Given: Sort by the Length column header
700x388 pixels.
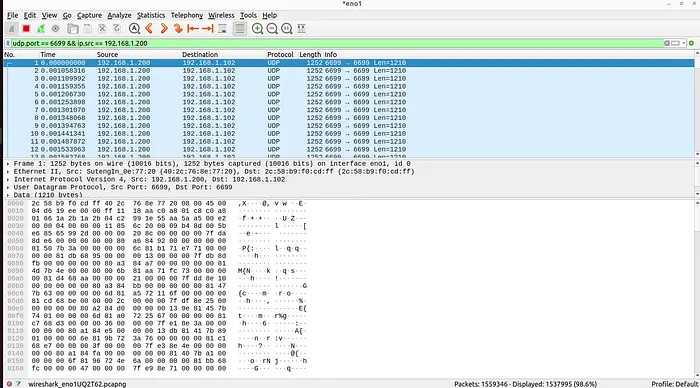Looking at the screenshot, I should 310,54.
